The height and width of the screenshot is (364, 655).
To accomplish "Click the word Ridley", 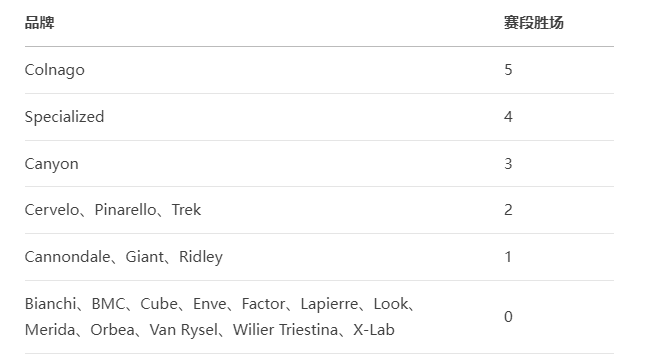I will tap(201, 257).
